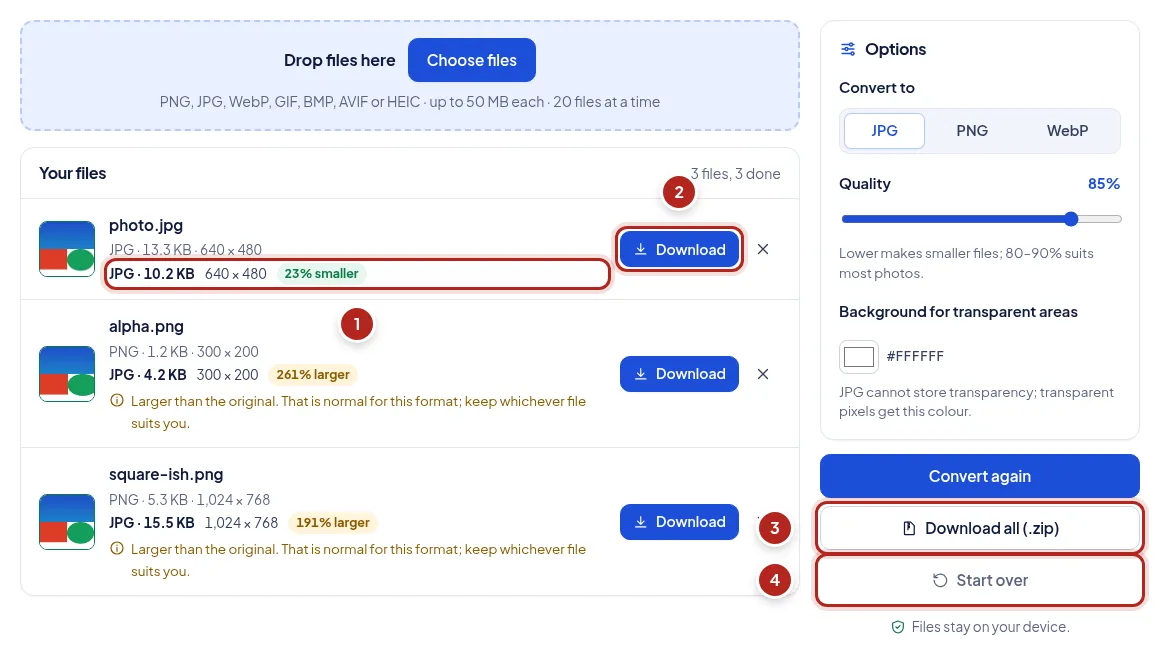Click the 'Your files' heading
Viewport: 1160px width, 657px height.
[72, 173]
